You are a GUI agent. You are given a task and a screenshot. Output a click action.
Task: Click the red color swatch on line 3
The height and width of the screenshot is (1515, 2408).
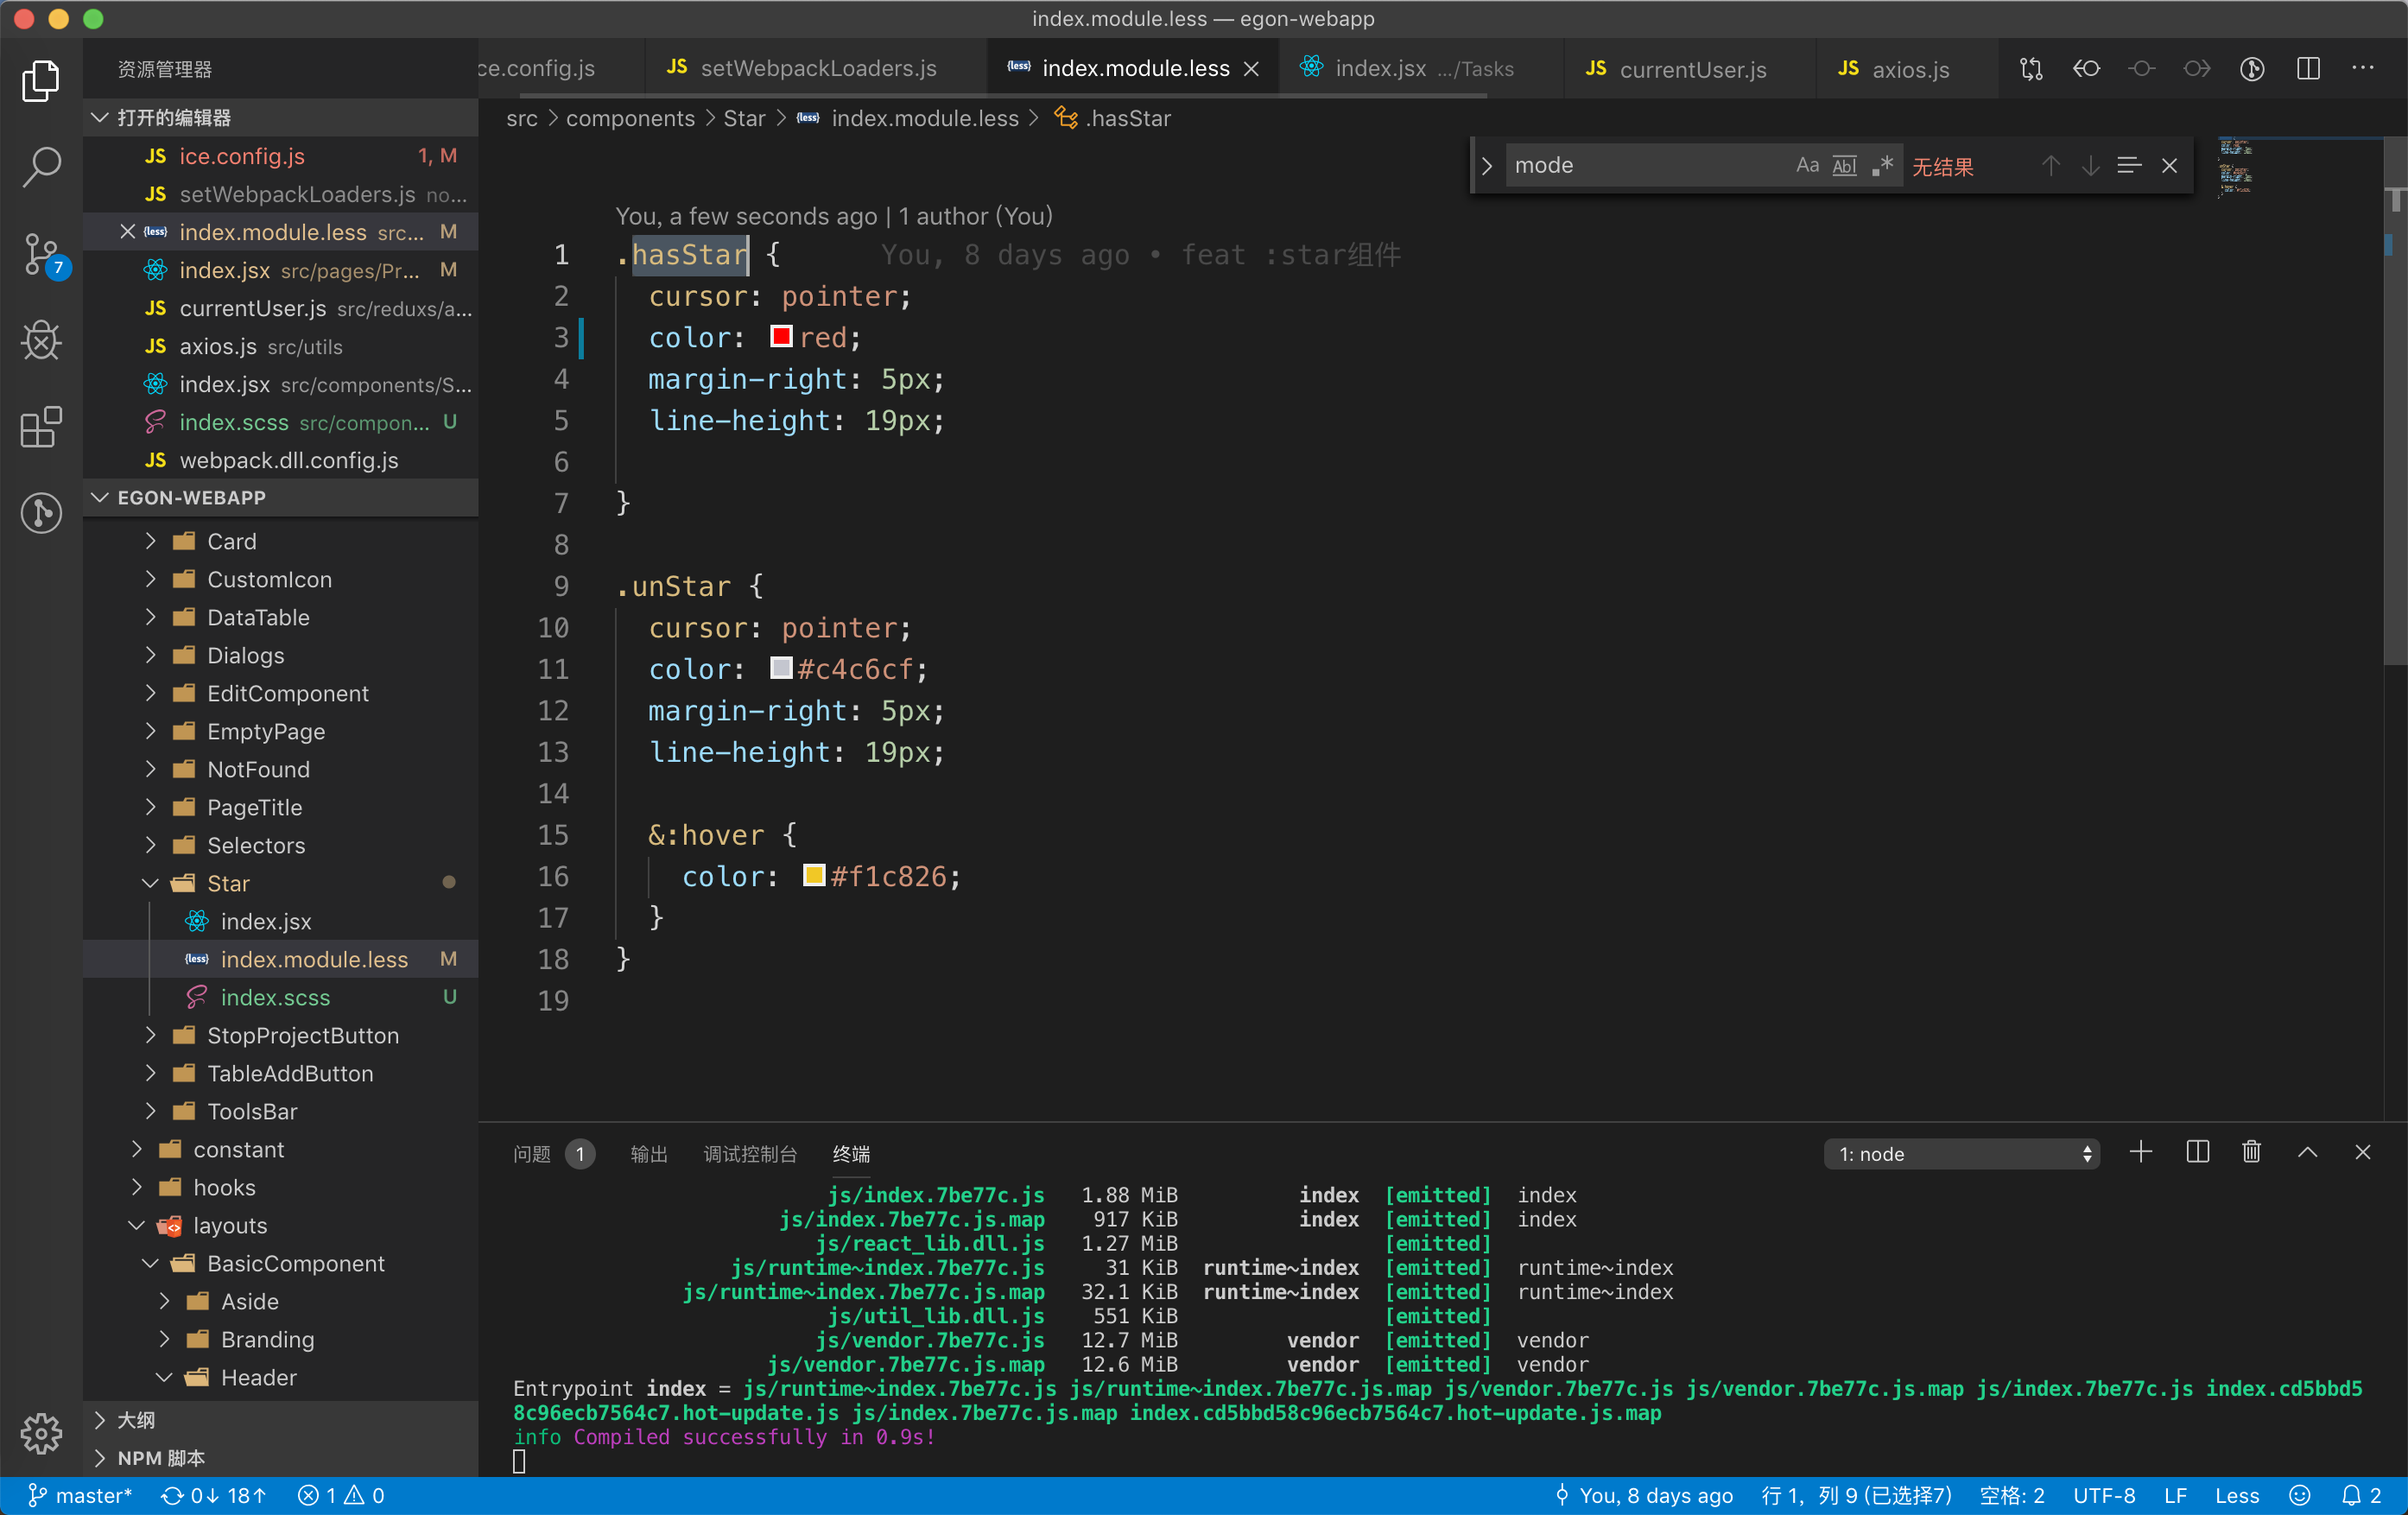click(781, 336)
